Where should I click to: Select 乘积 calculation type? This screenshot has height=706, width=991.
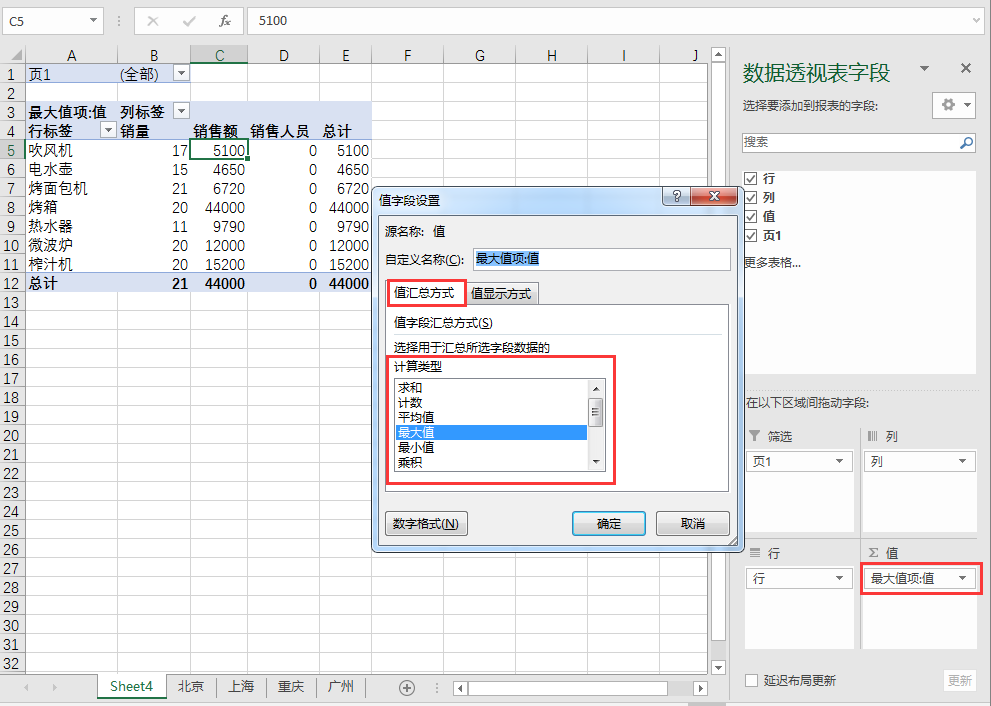tap(491, 463)
